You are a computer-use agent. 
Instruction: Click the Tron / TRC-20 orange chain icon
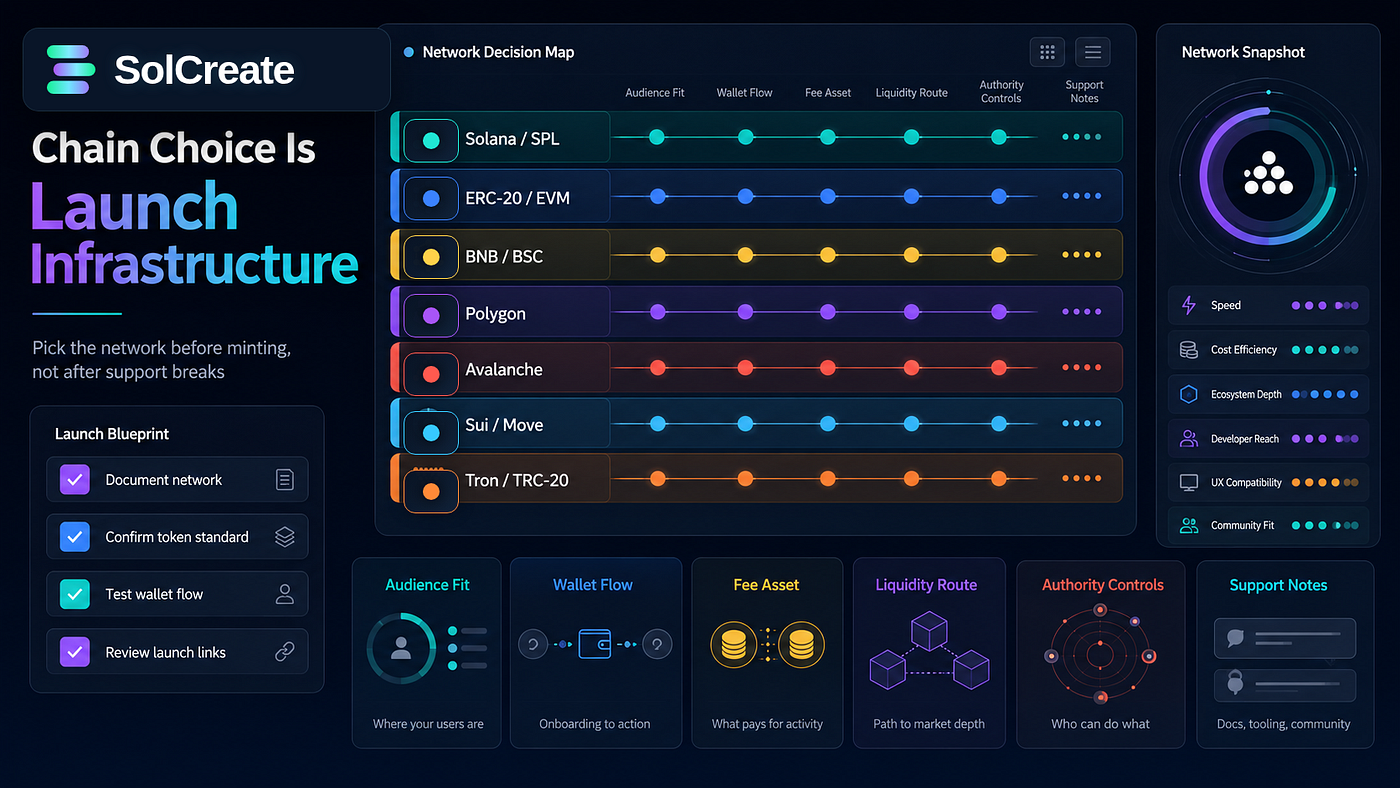431,491
